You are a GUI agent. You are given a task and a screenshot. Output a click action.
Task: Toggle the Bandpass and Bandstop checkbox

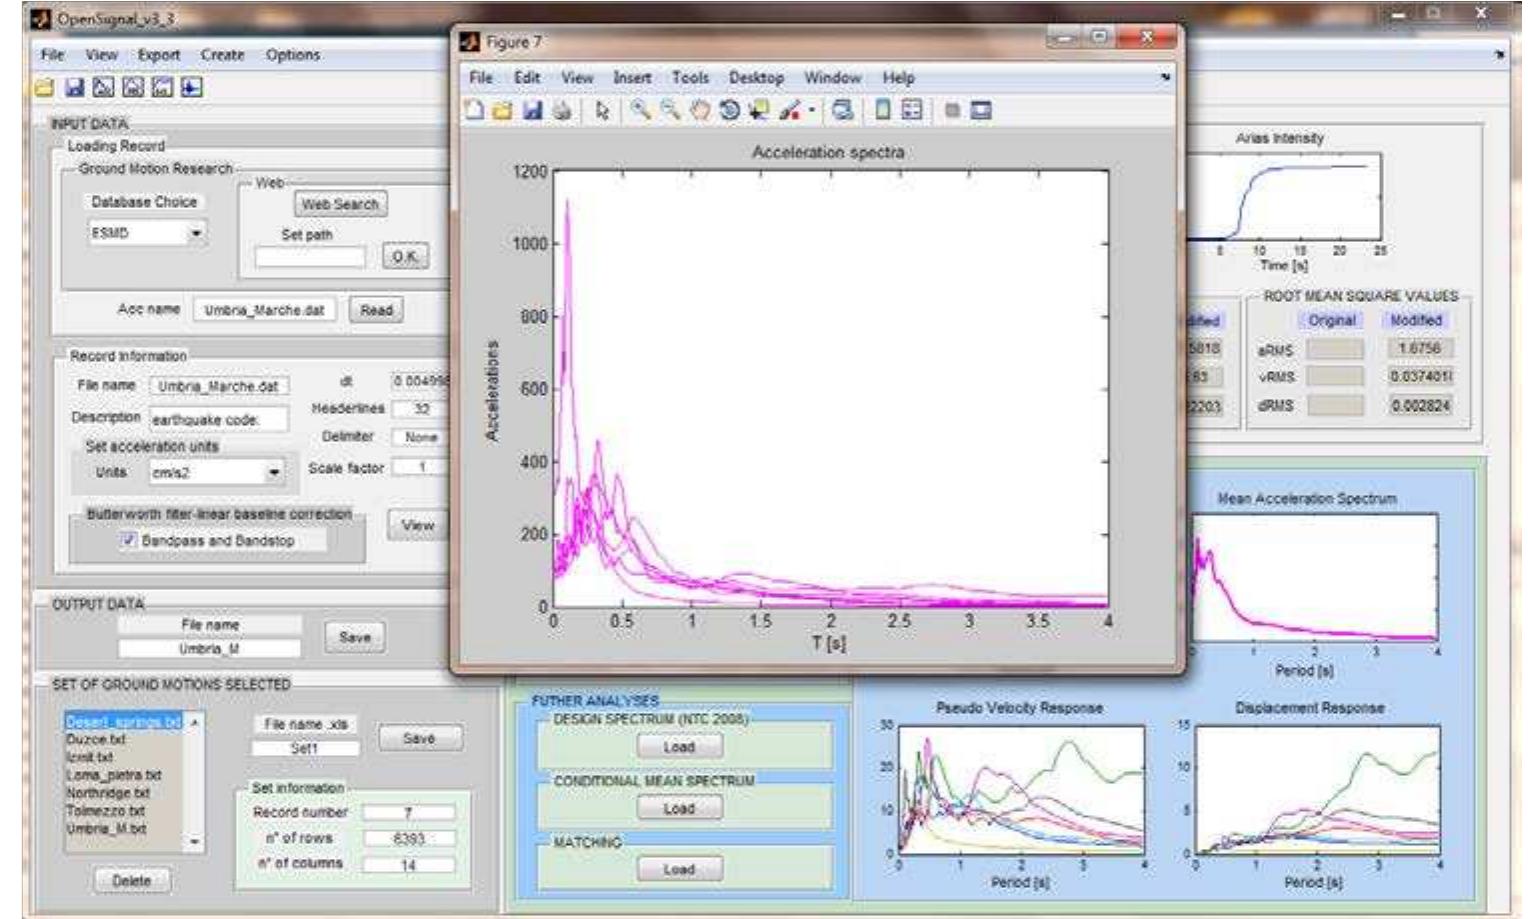pyautogui.click(x=129, y=540)
